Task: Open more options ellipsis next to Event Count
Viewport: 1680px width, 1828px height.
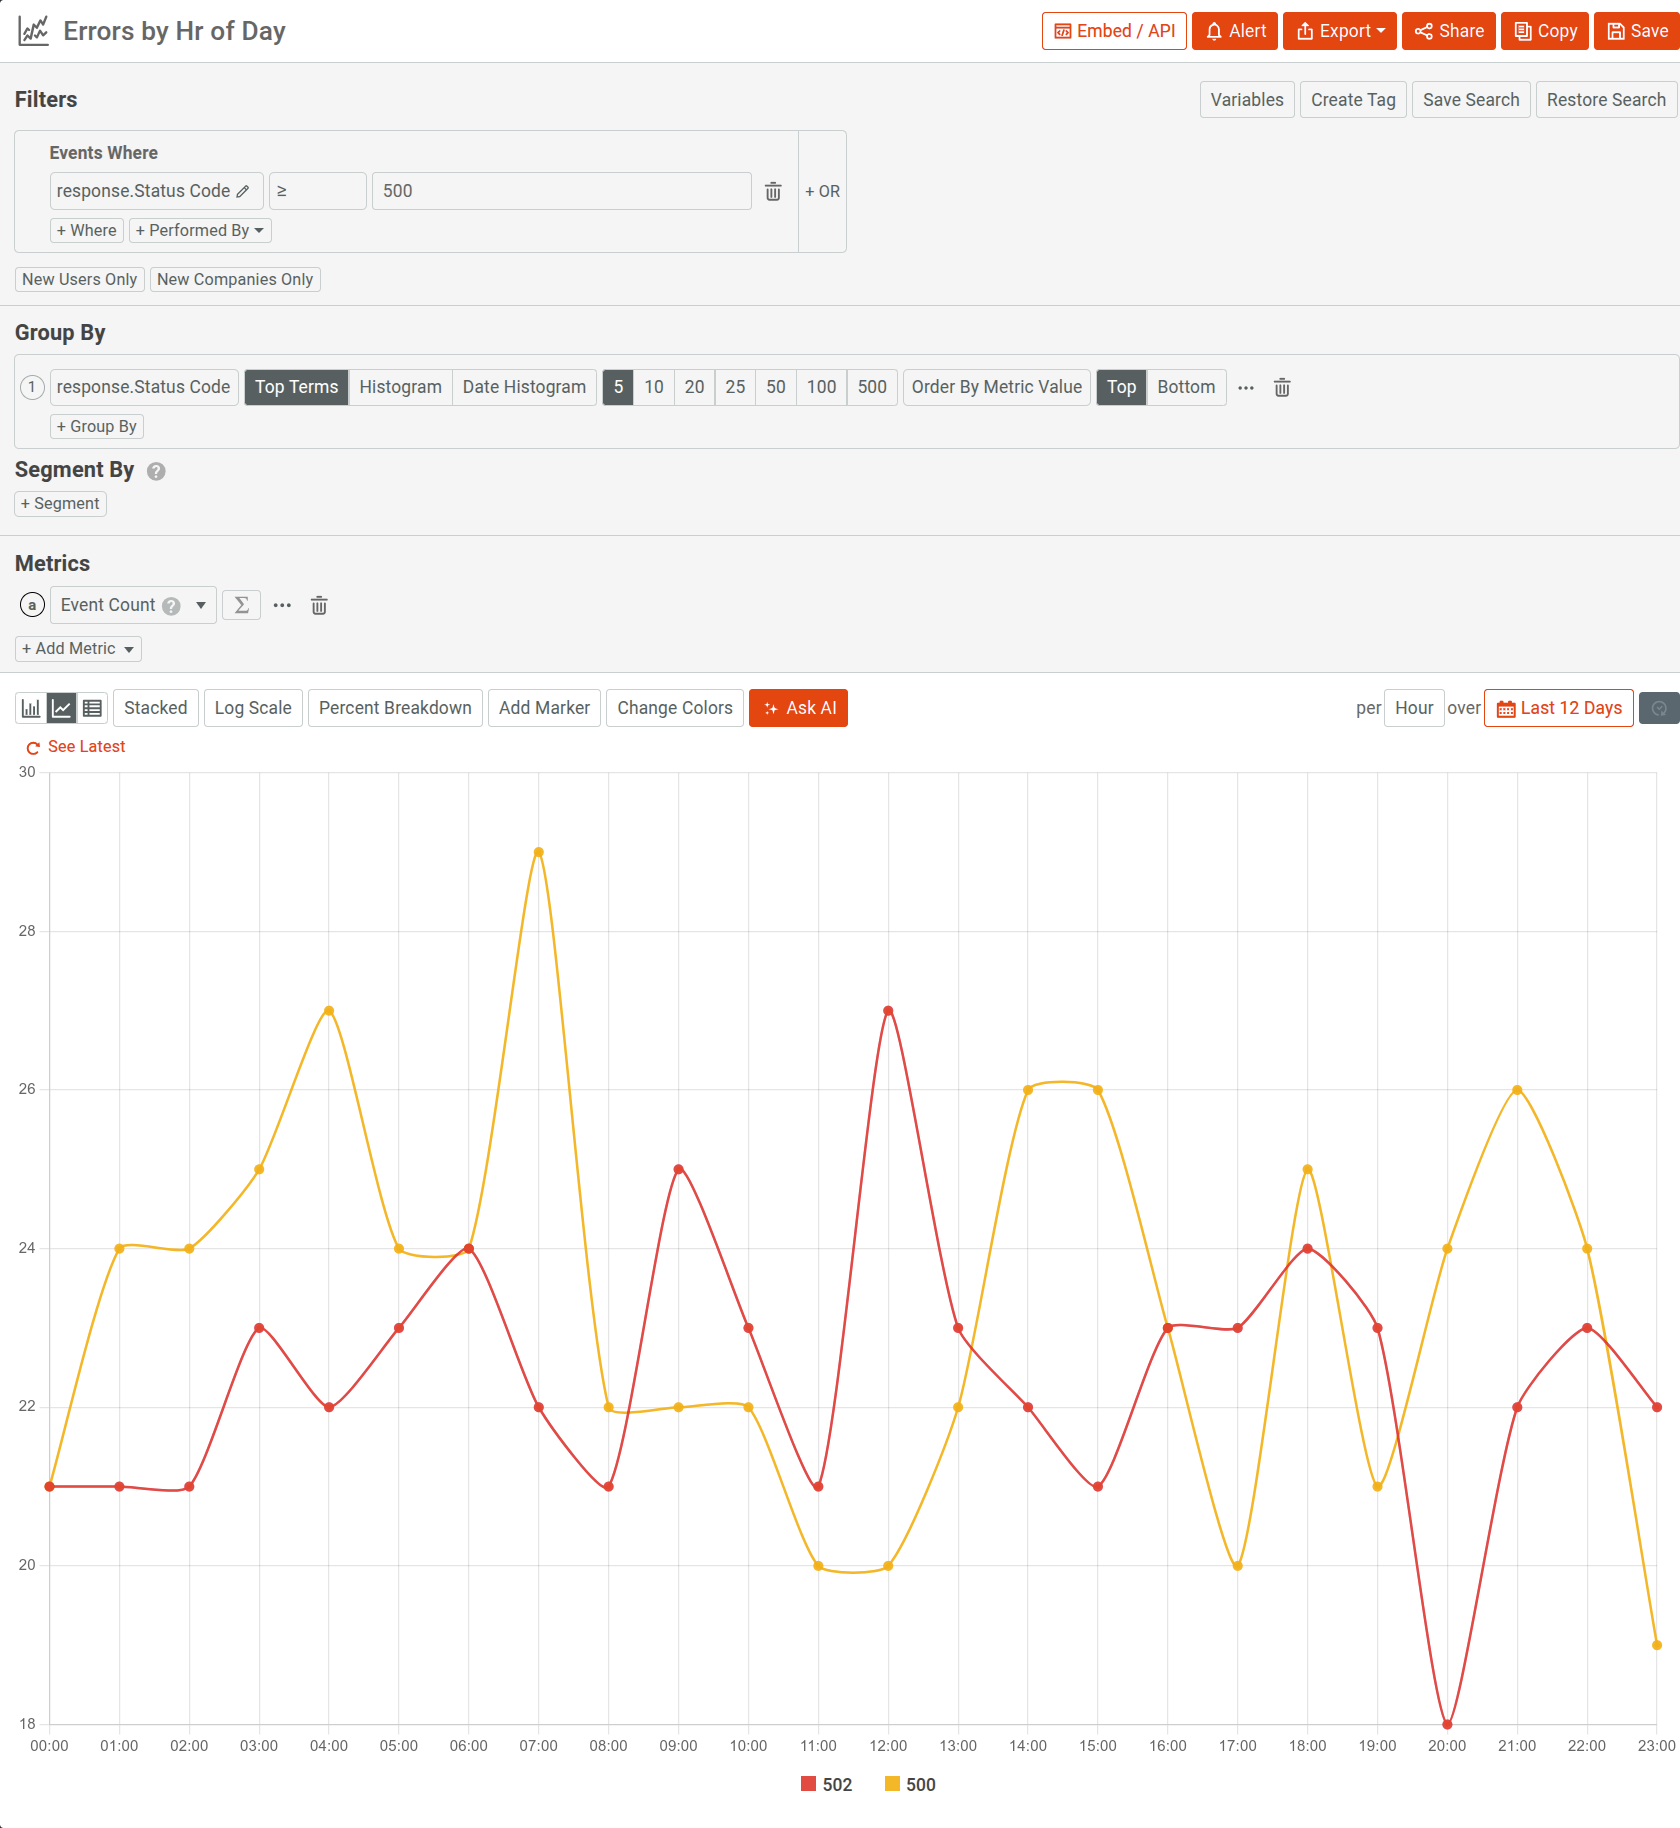Action: tap(281, 606)
